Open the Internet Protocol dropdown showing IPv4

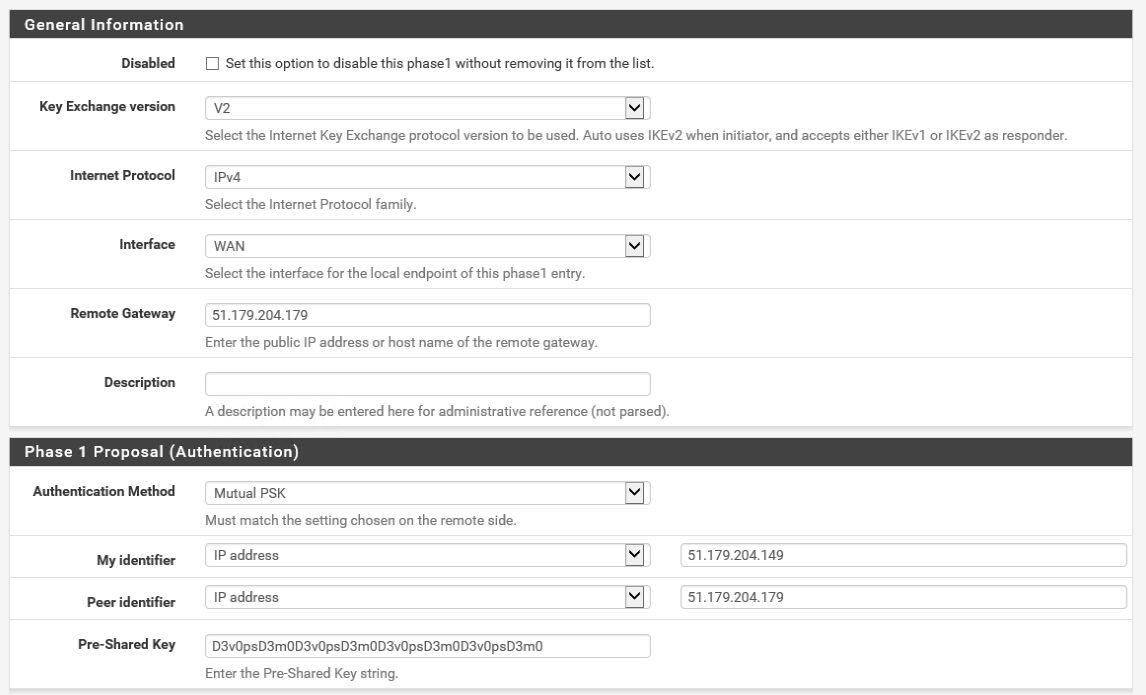click(x=427, y=176)
